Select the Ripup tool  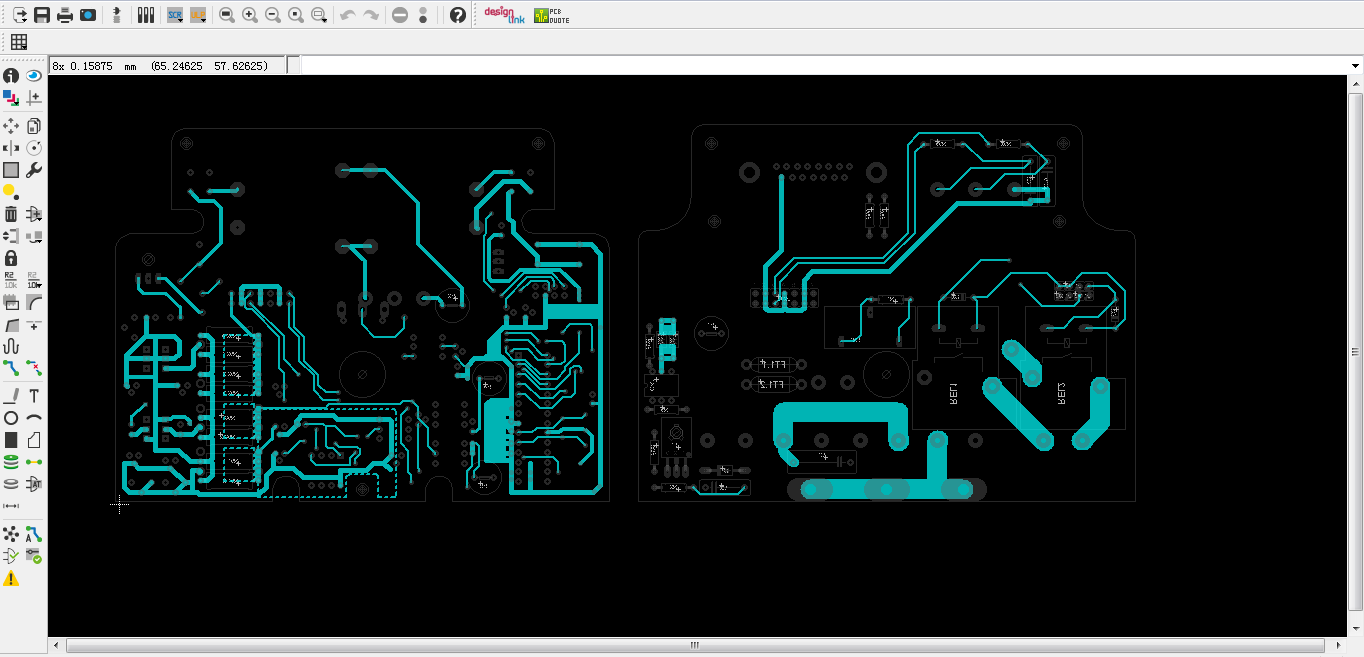click(x=33, y=368)
